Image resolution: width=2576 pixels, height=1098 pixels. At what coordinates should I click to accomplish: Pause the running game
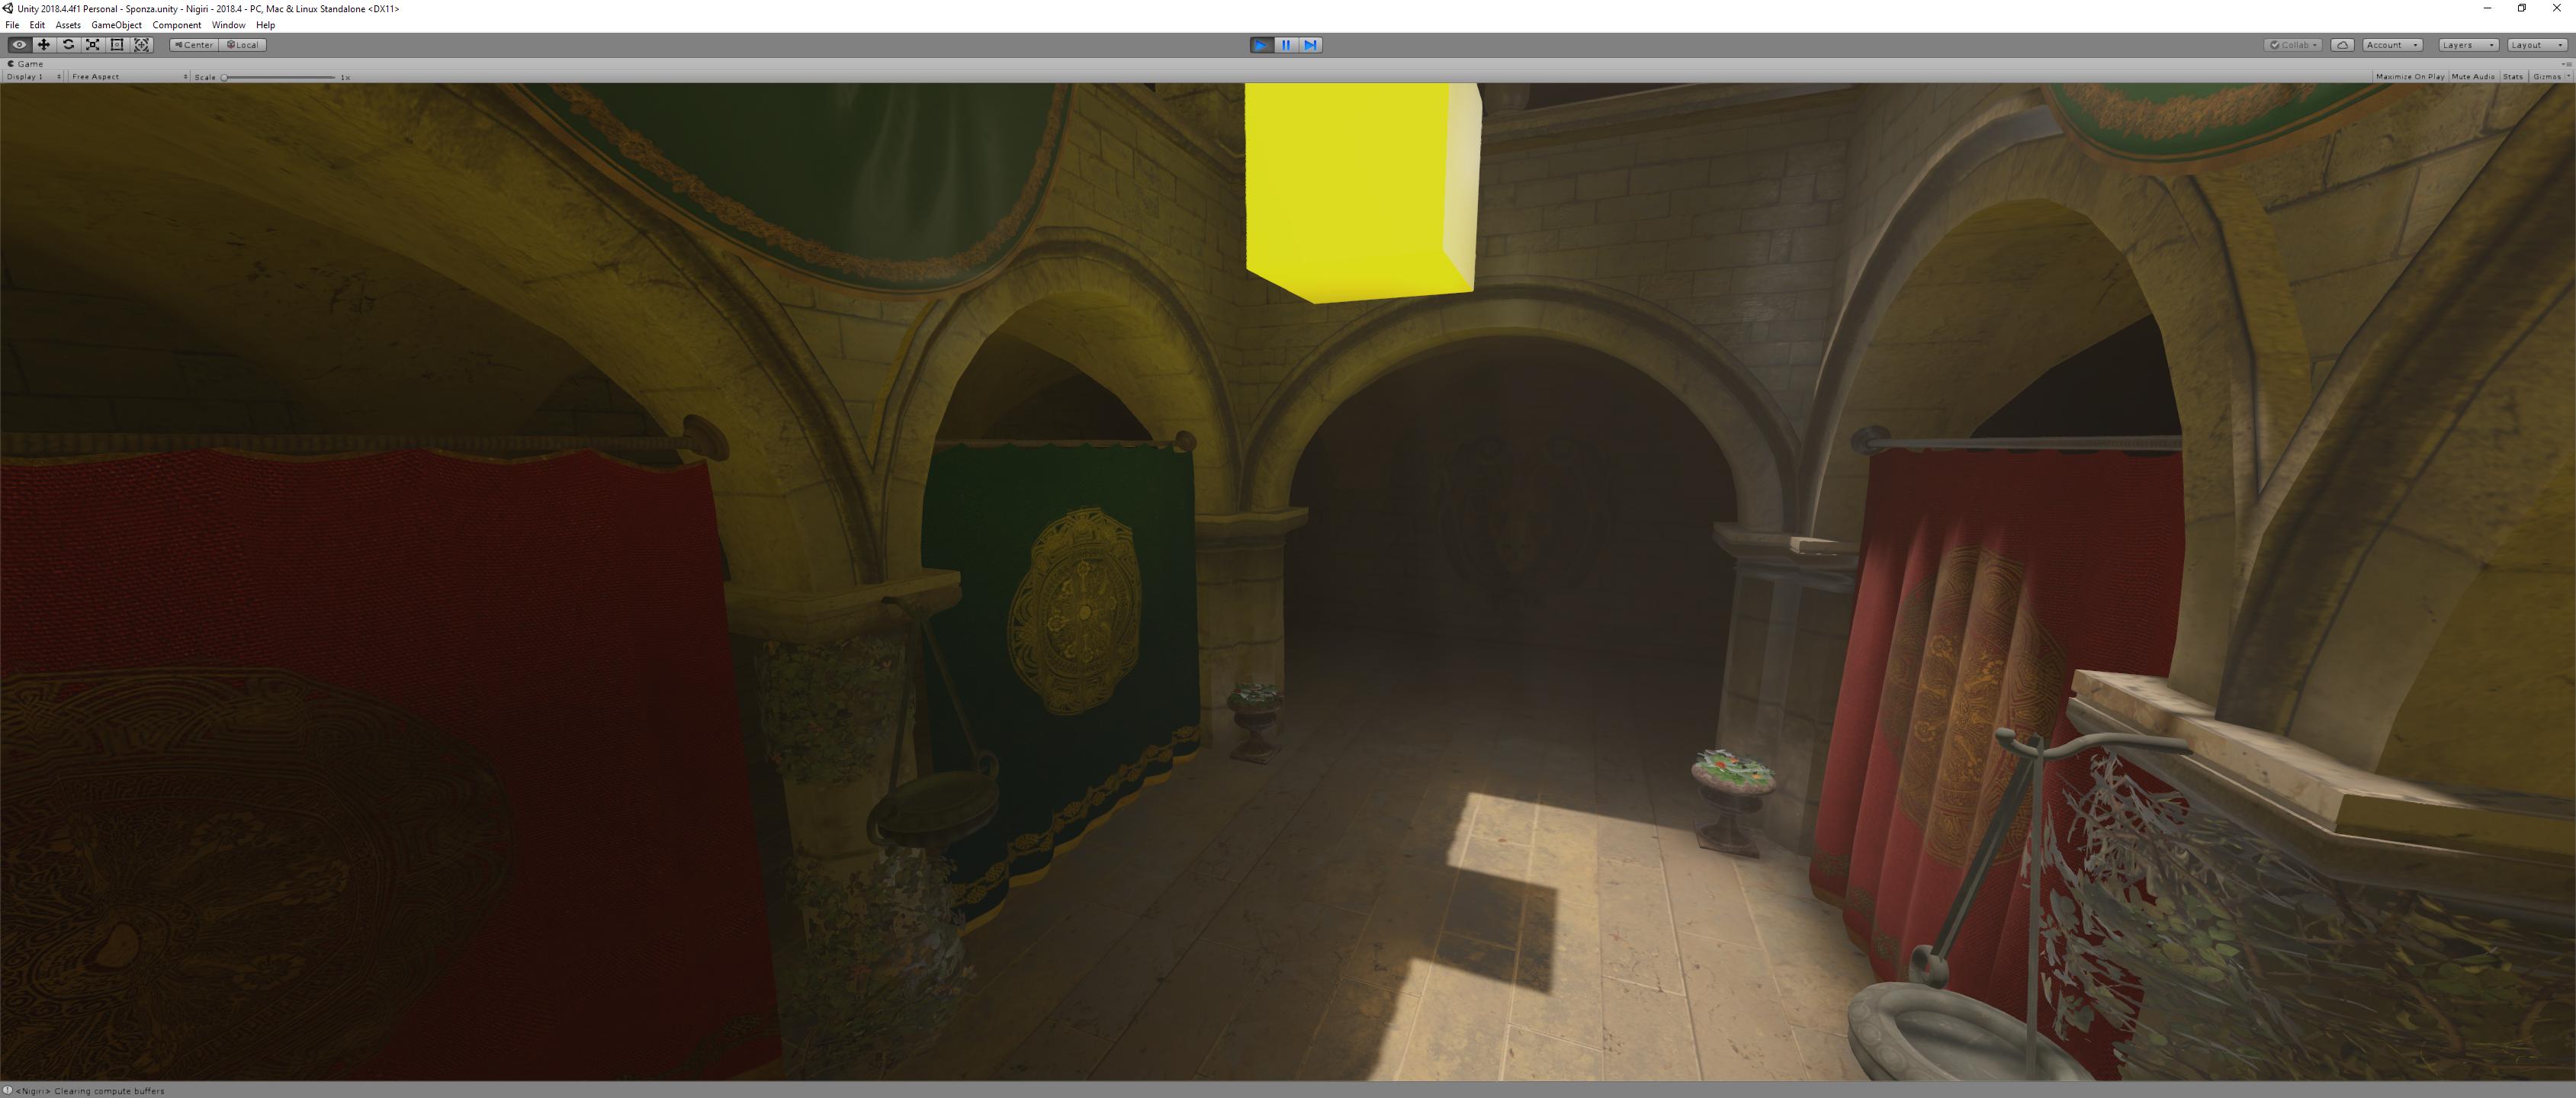(1286, 45)
